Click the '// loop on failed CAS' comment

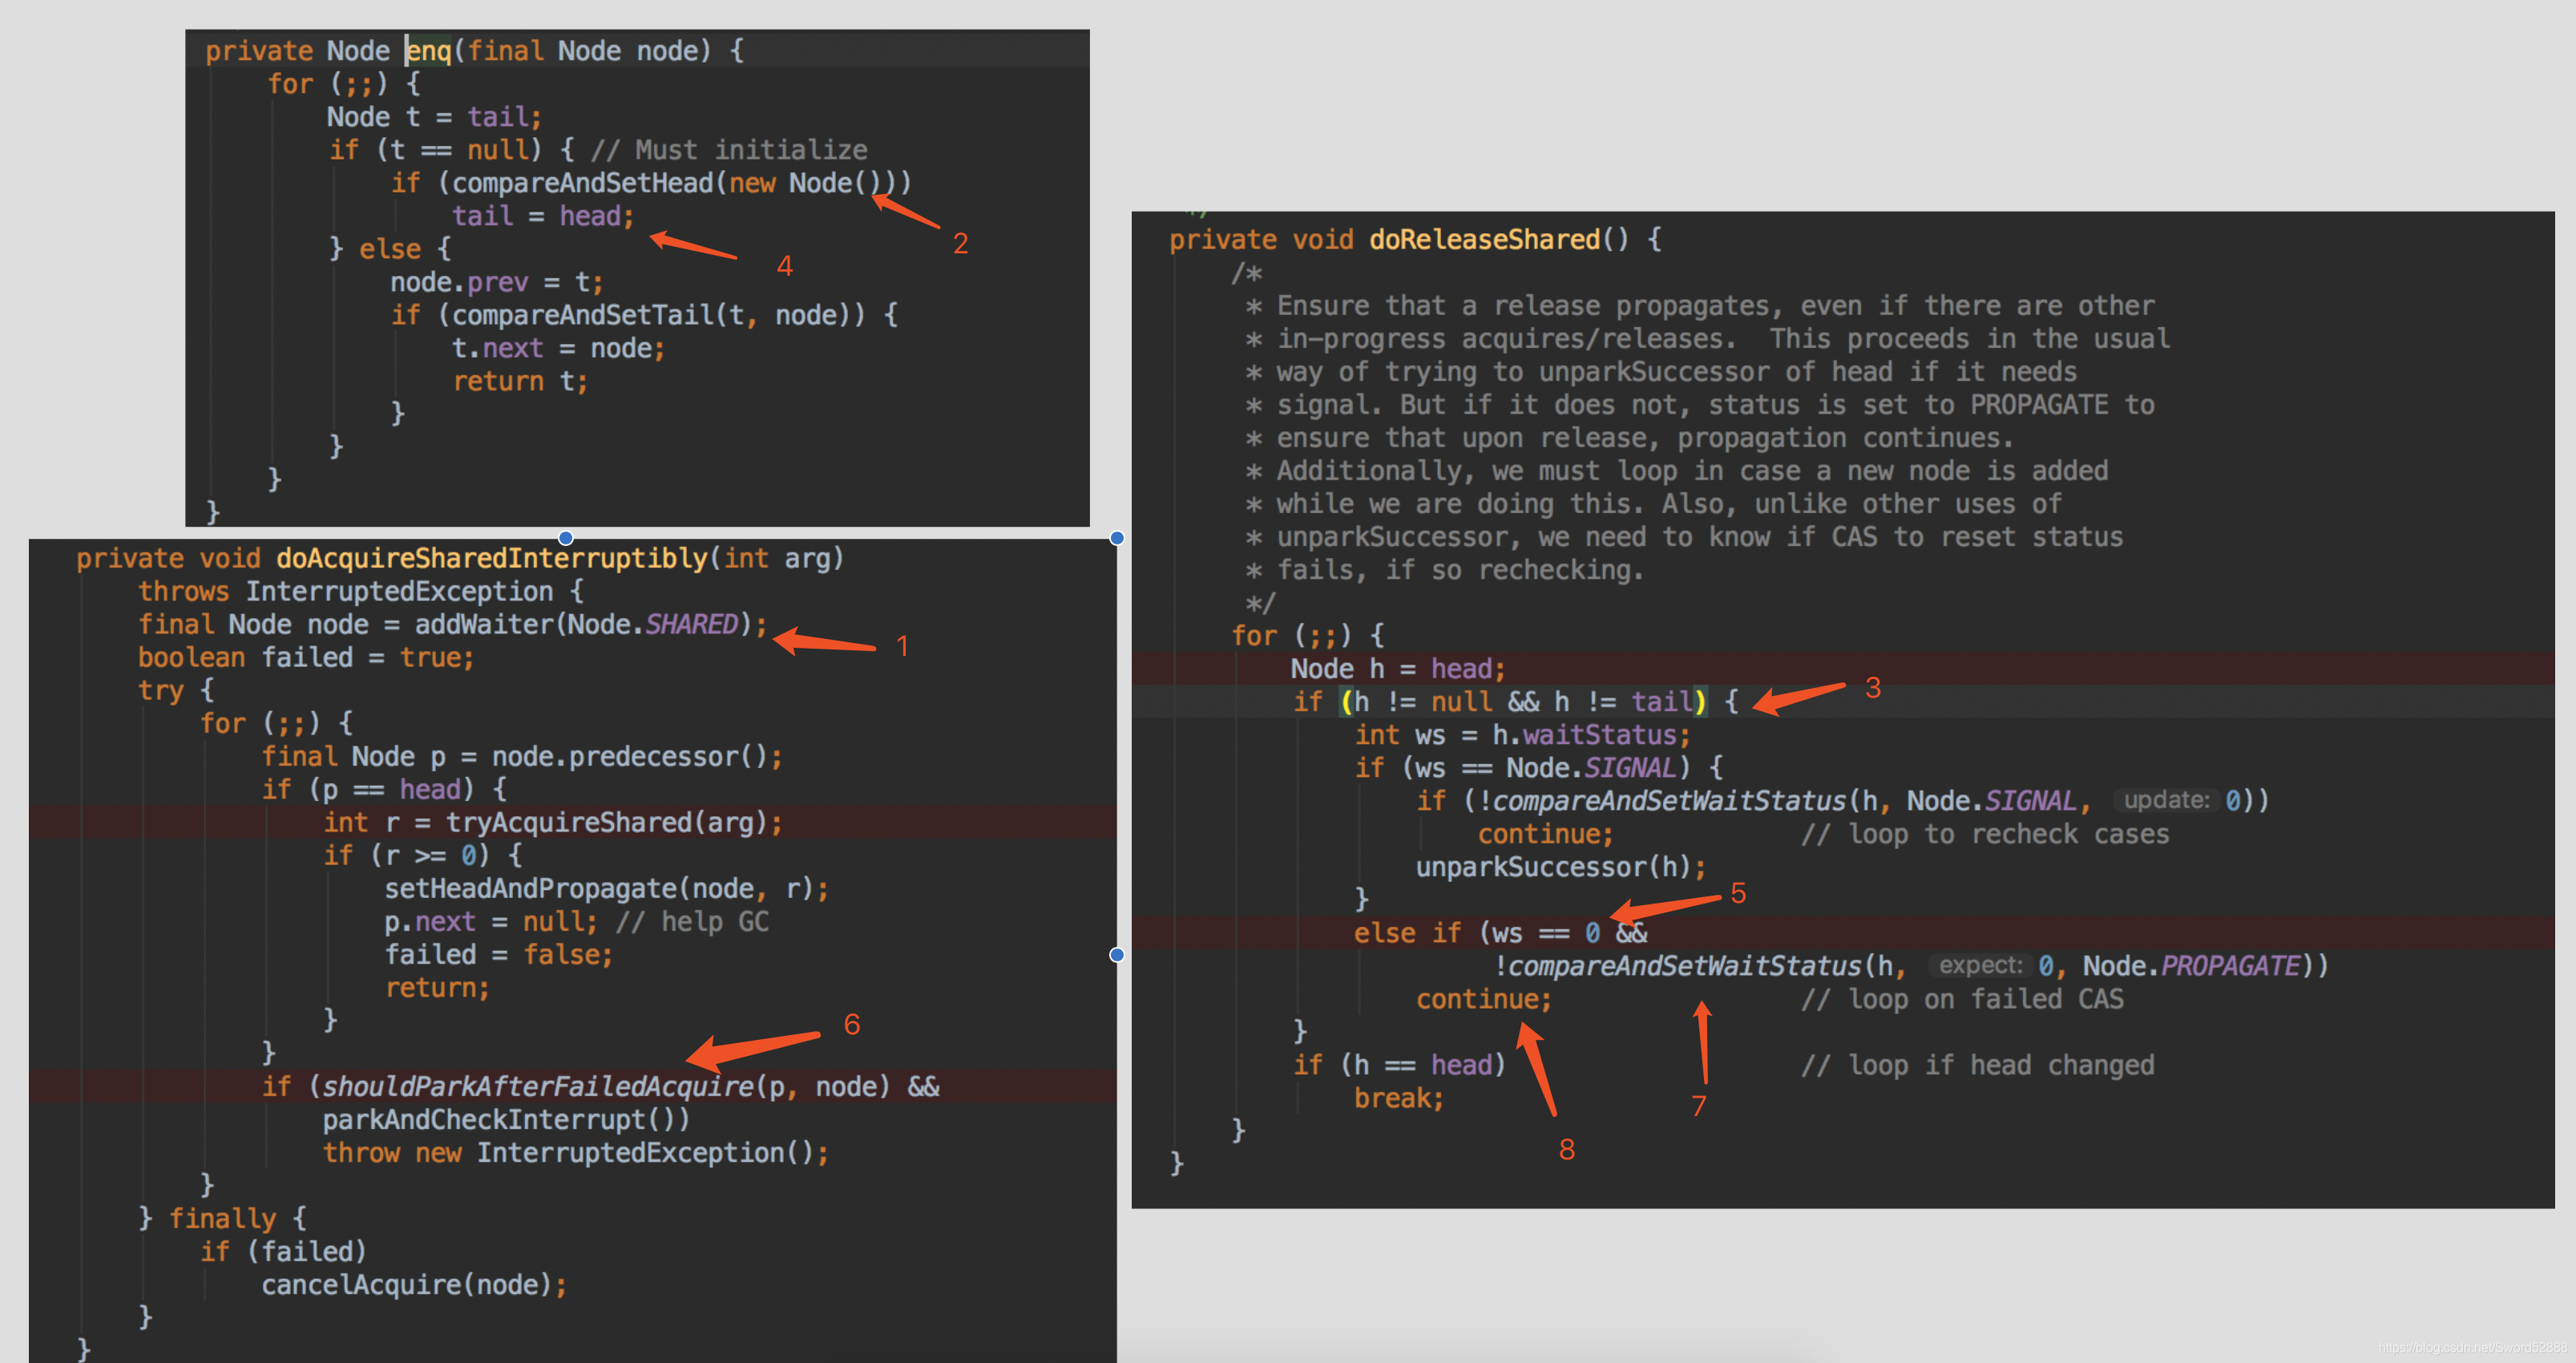(1961, 998)
